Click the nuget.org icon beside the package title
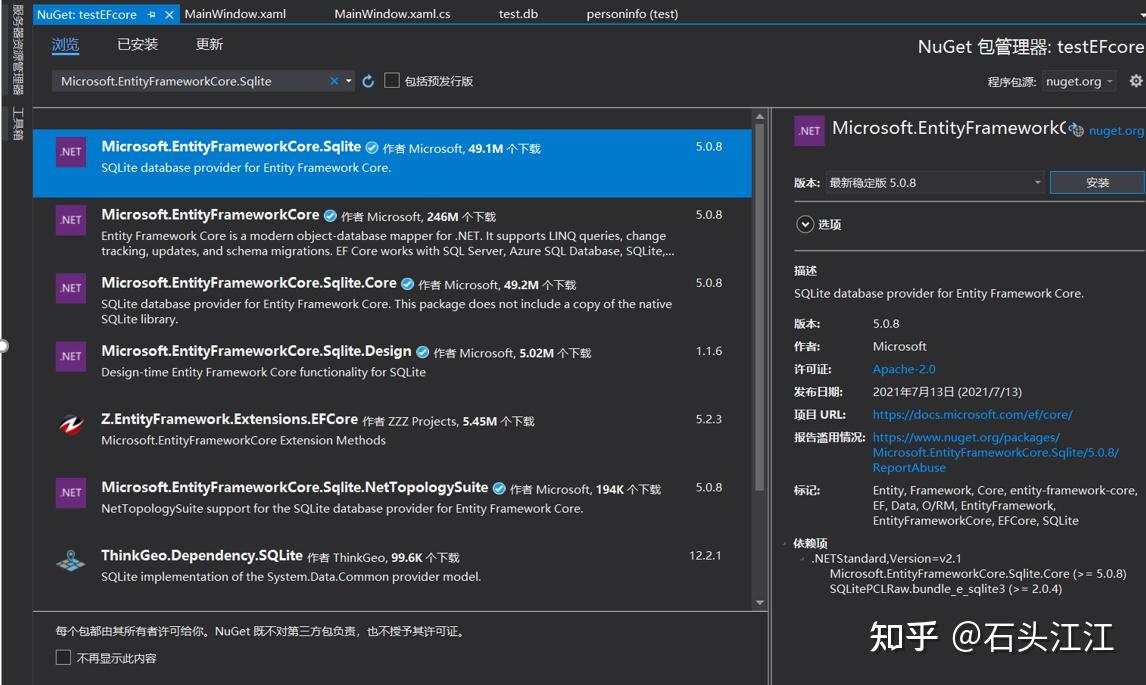 point(1076,129)
